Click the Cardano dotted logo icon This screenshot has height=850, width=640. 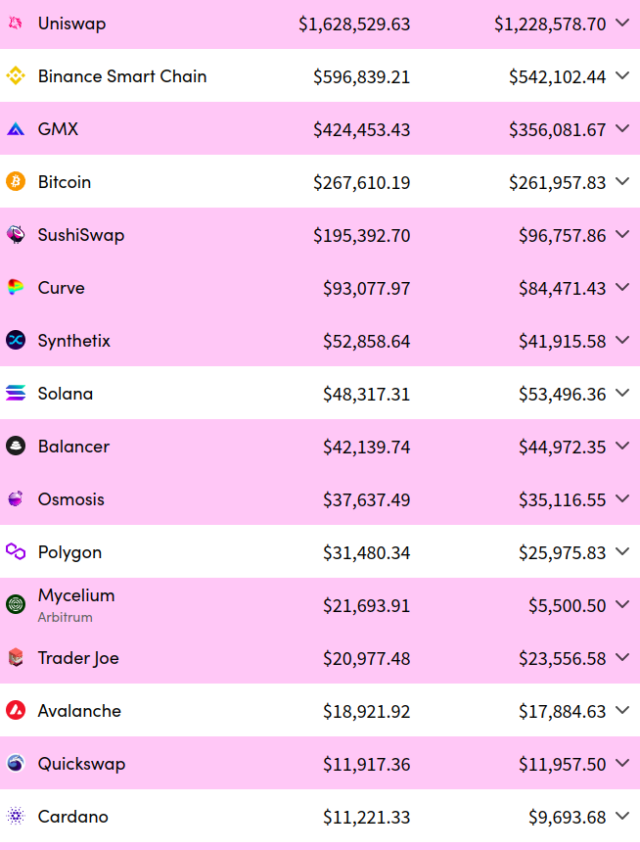click(15, 817)
